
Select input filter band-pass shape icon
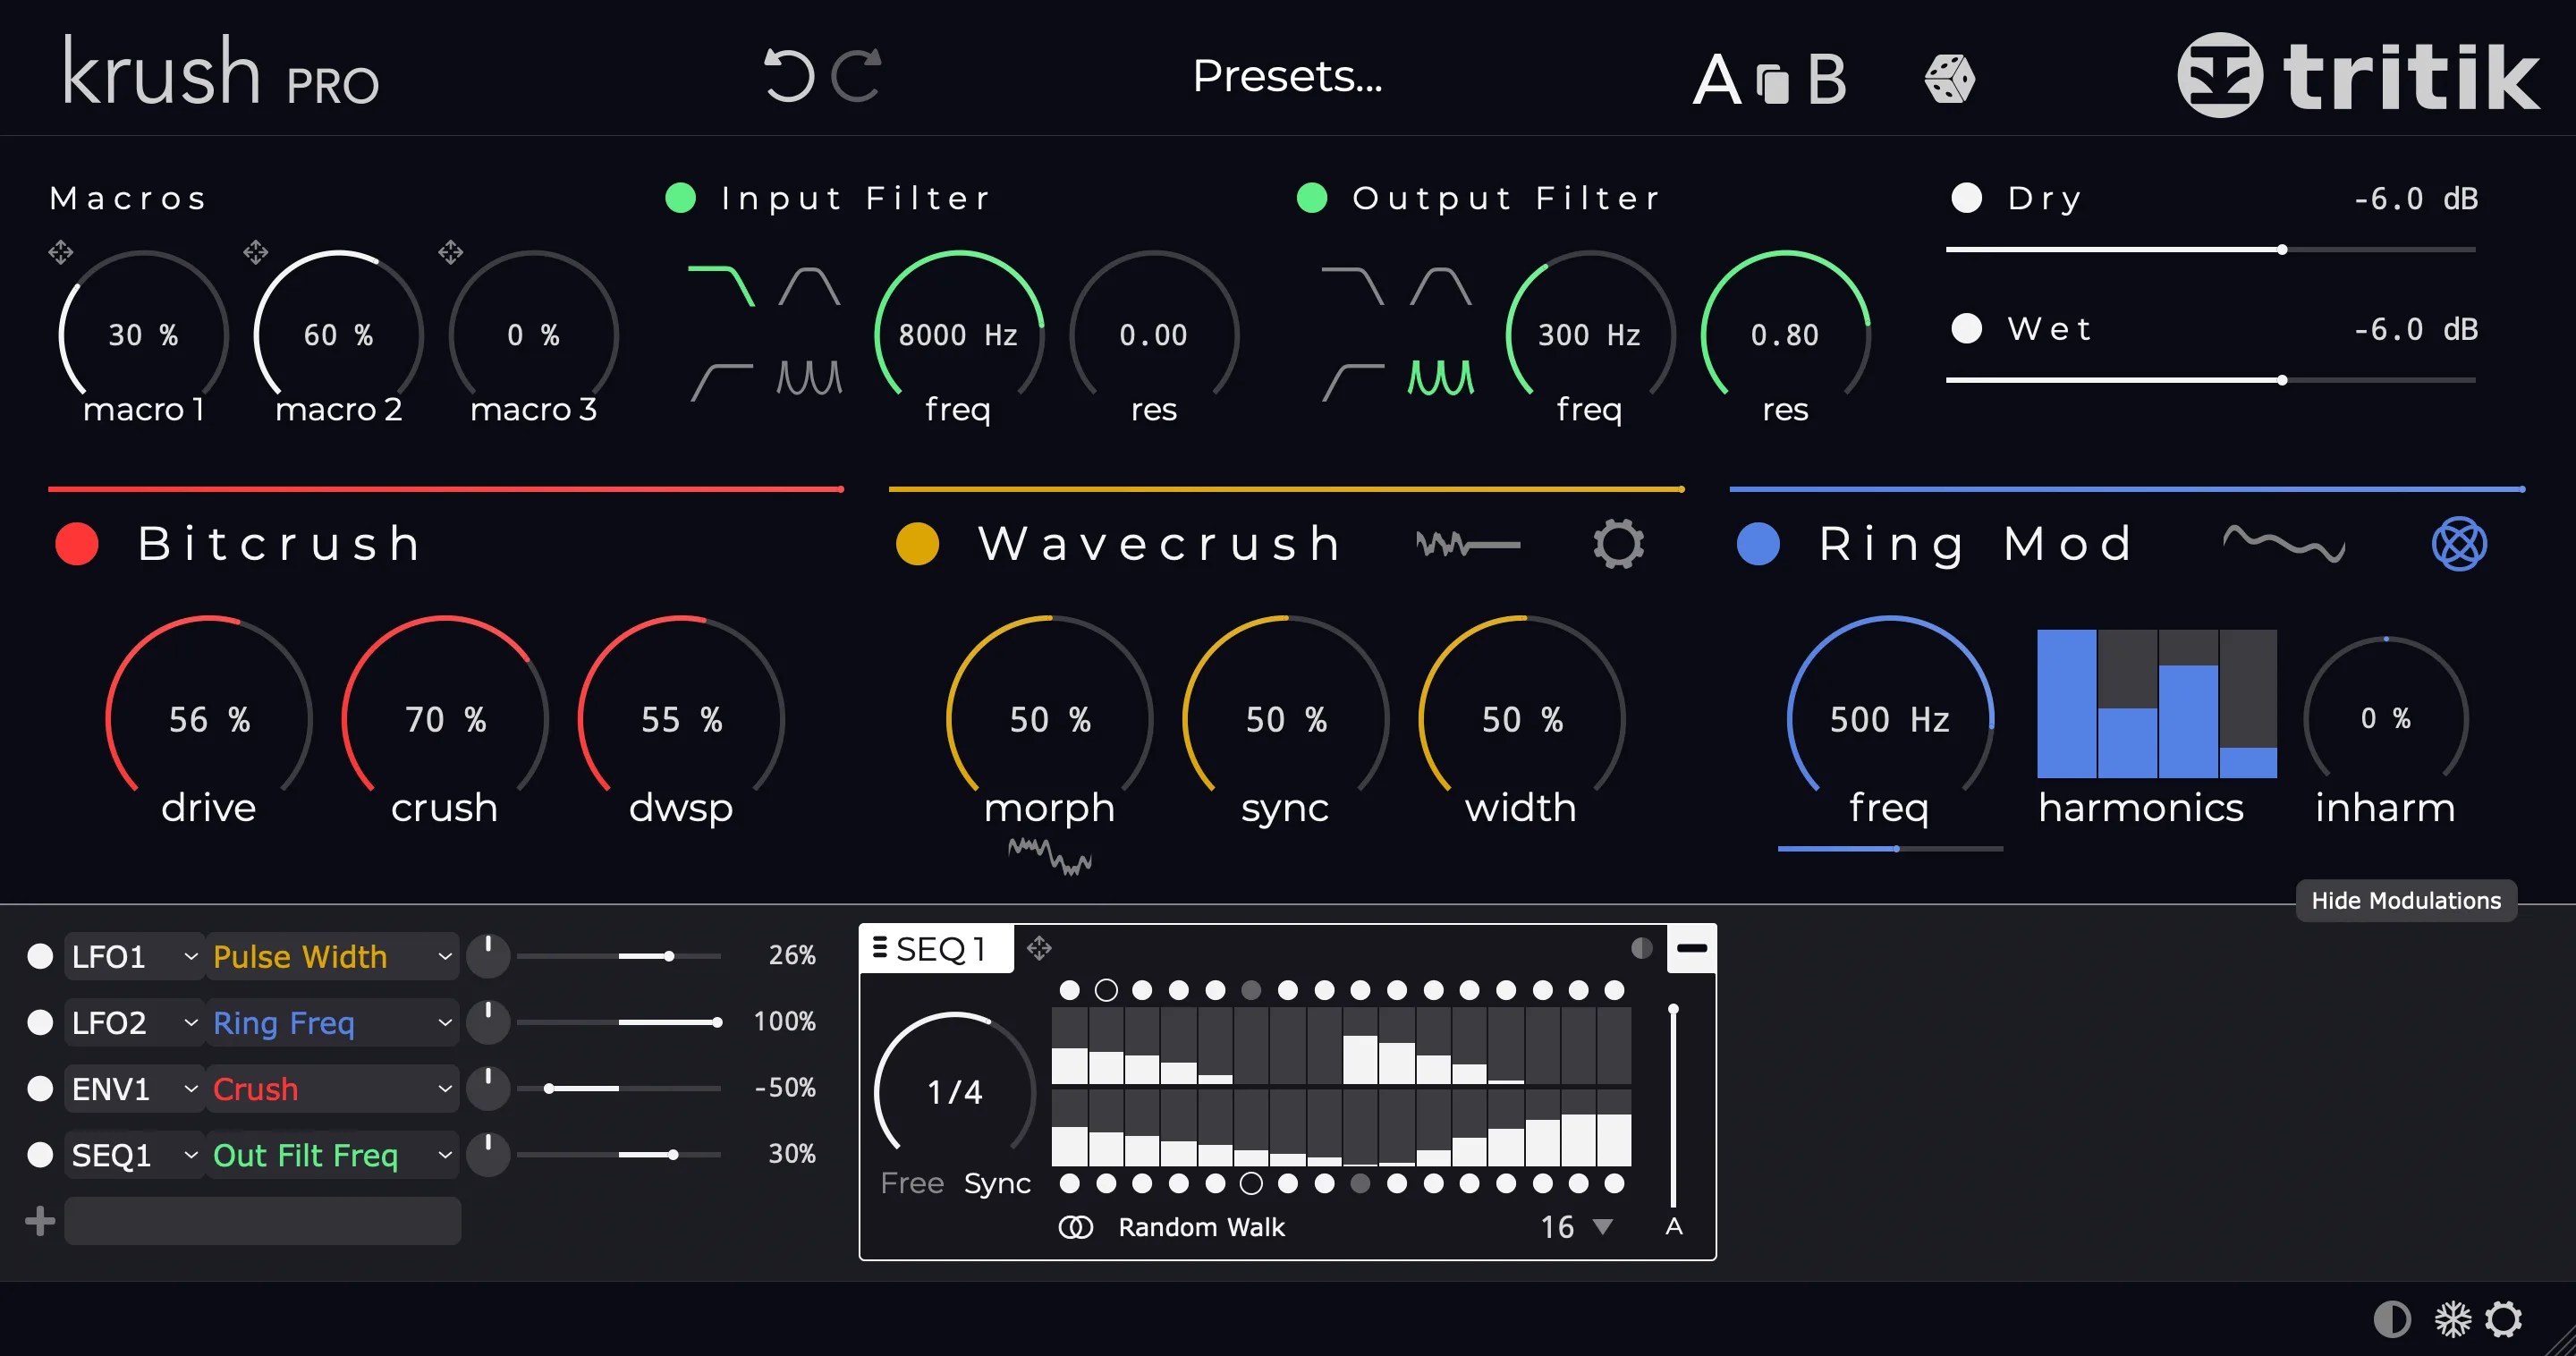coord(809,286)
